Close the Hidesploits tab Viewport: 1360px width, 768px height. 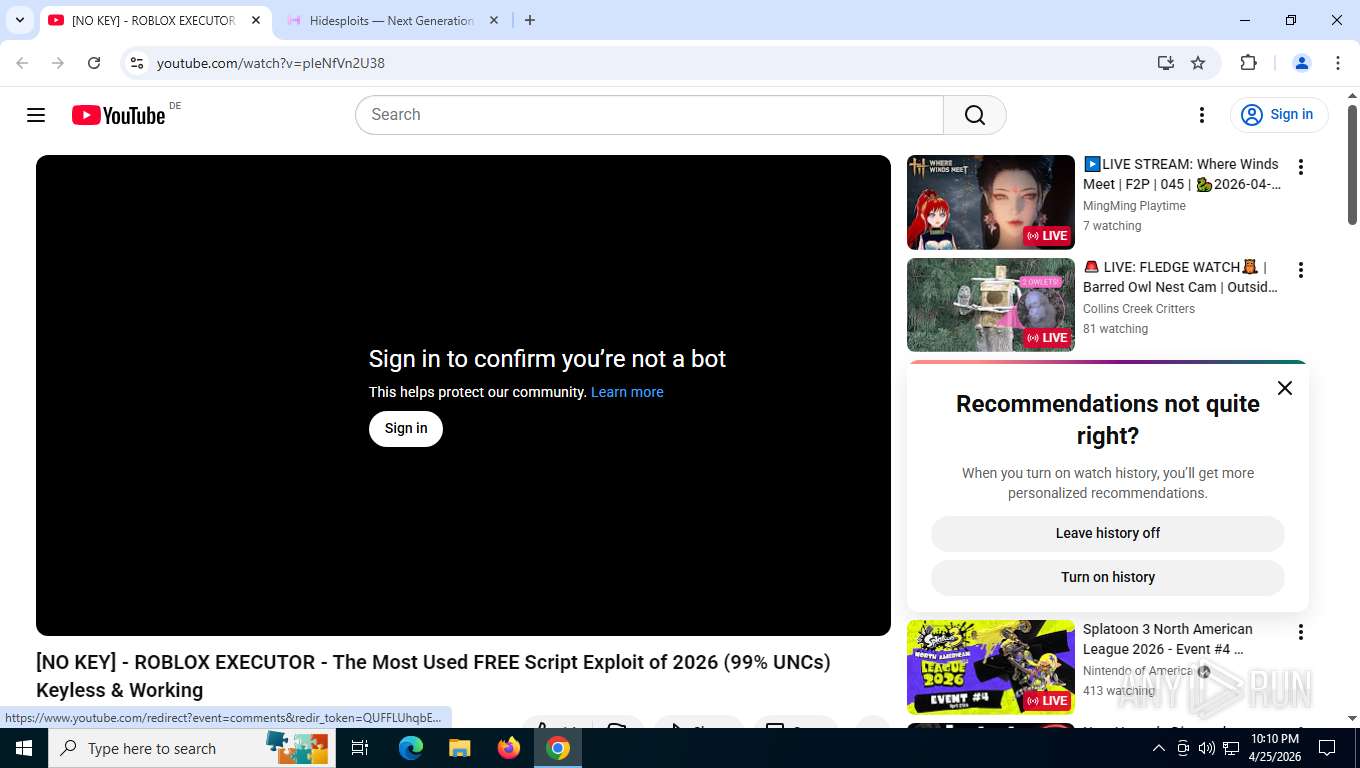(x=495, y=20)
